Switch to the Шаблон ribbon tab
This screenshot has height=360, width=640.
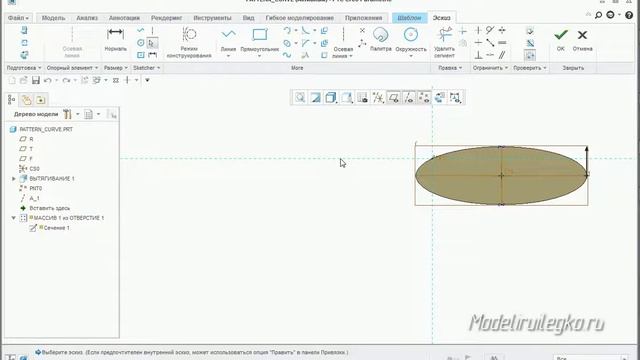tap(409, 18)
